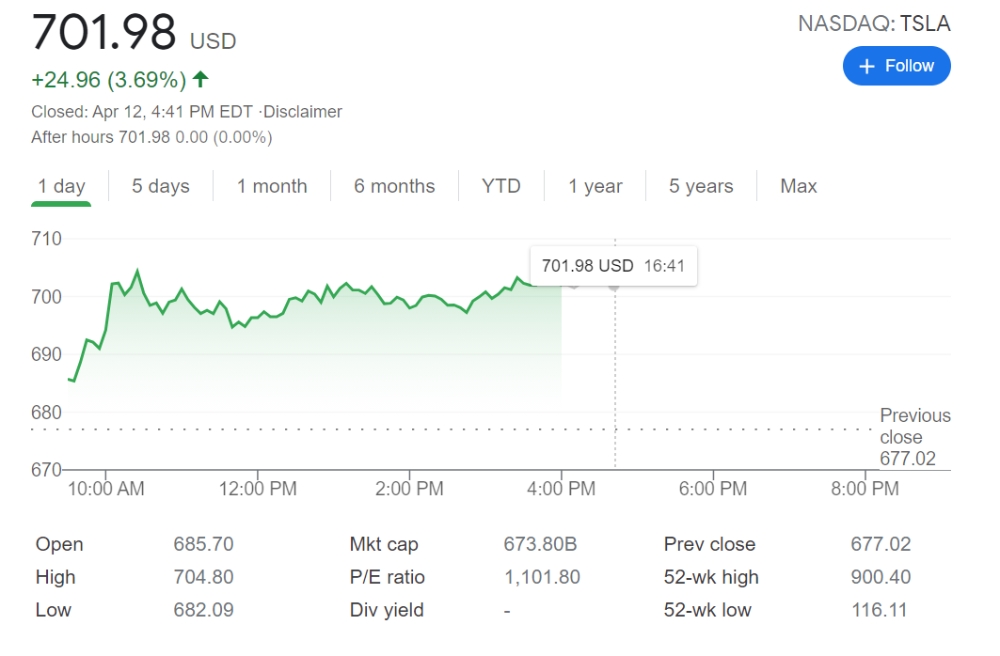Switch to the 5 days range
The image size is (1000, 656).
[160, 186]
